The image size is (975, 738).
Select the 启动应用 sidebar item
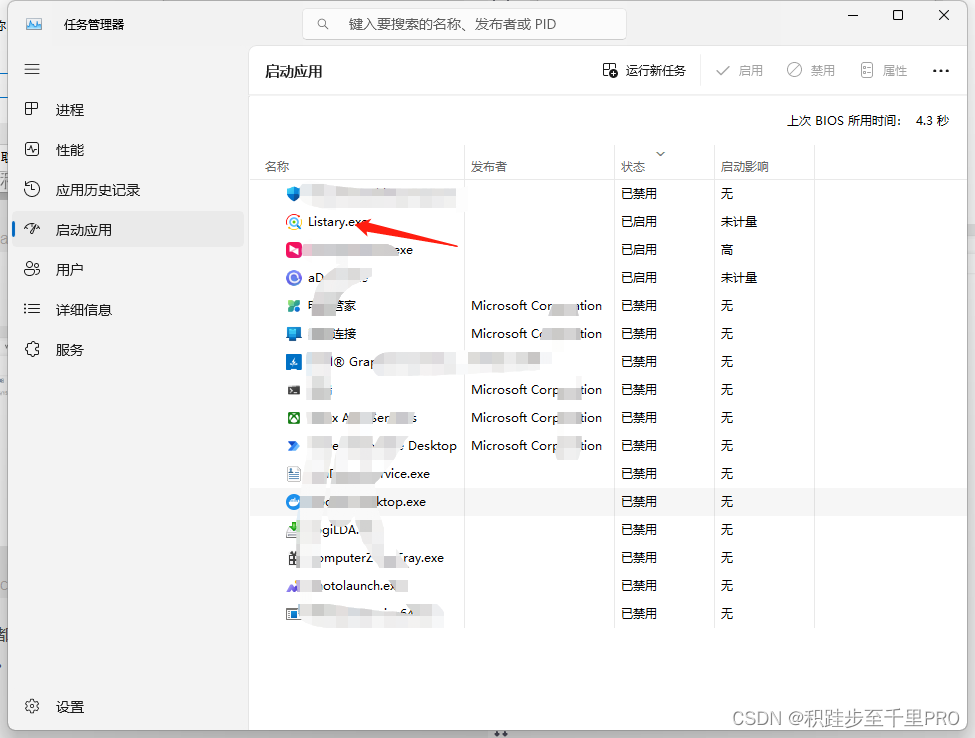click(127, 229)
